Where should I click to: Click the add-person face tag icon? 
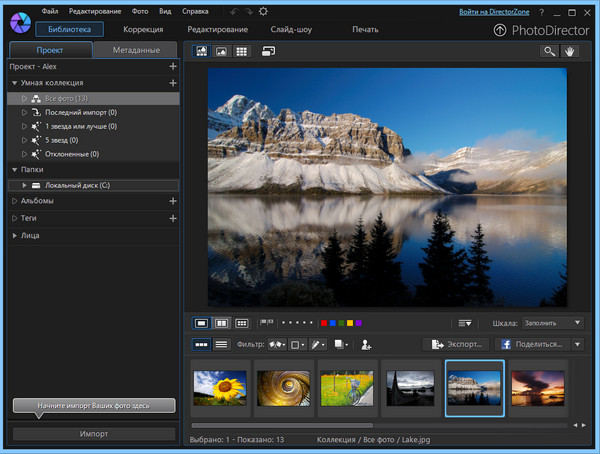pyautogui.click(x=367, y=344)
